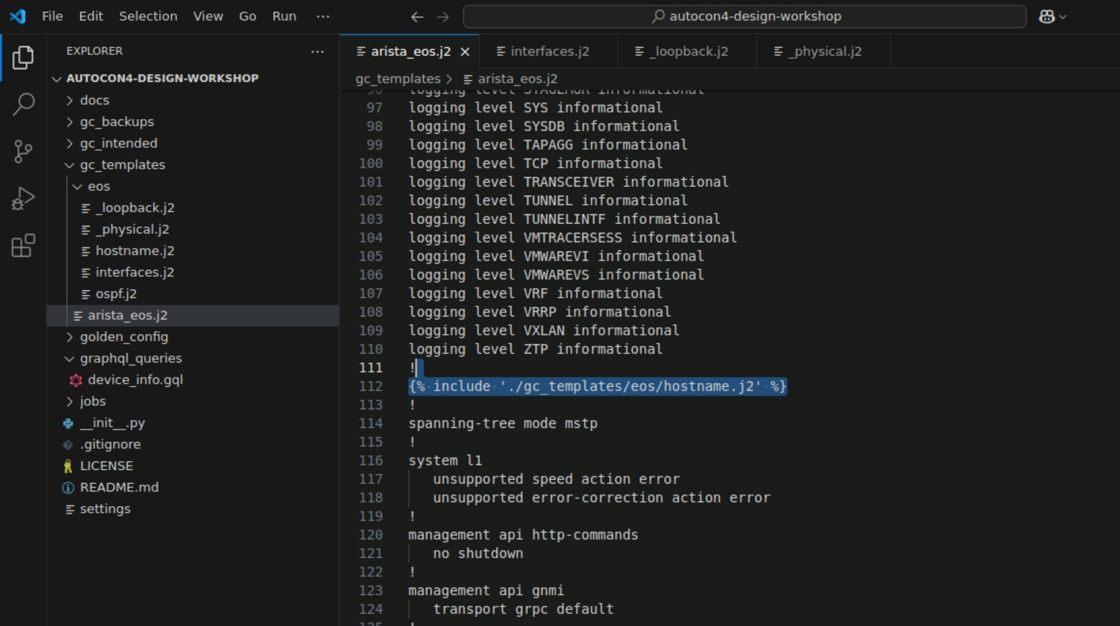Switch to the _physical.j2 tab
The image size is (1120, 626).
click(825, 51)
